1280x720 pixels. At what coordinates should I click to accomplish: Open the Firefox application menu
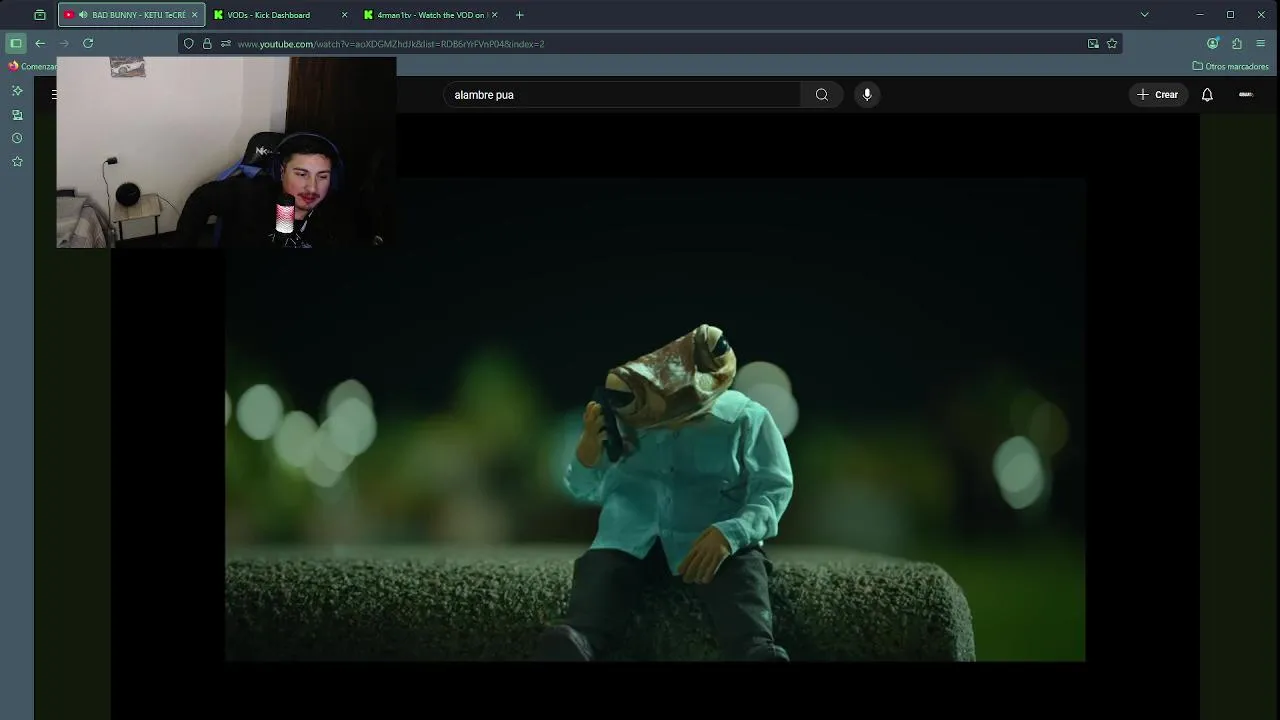tap(1261, 43)
